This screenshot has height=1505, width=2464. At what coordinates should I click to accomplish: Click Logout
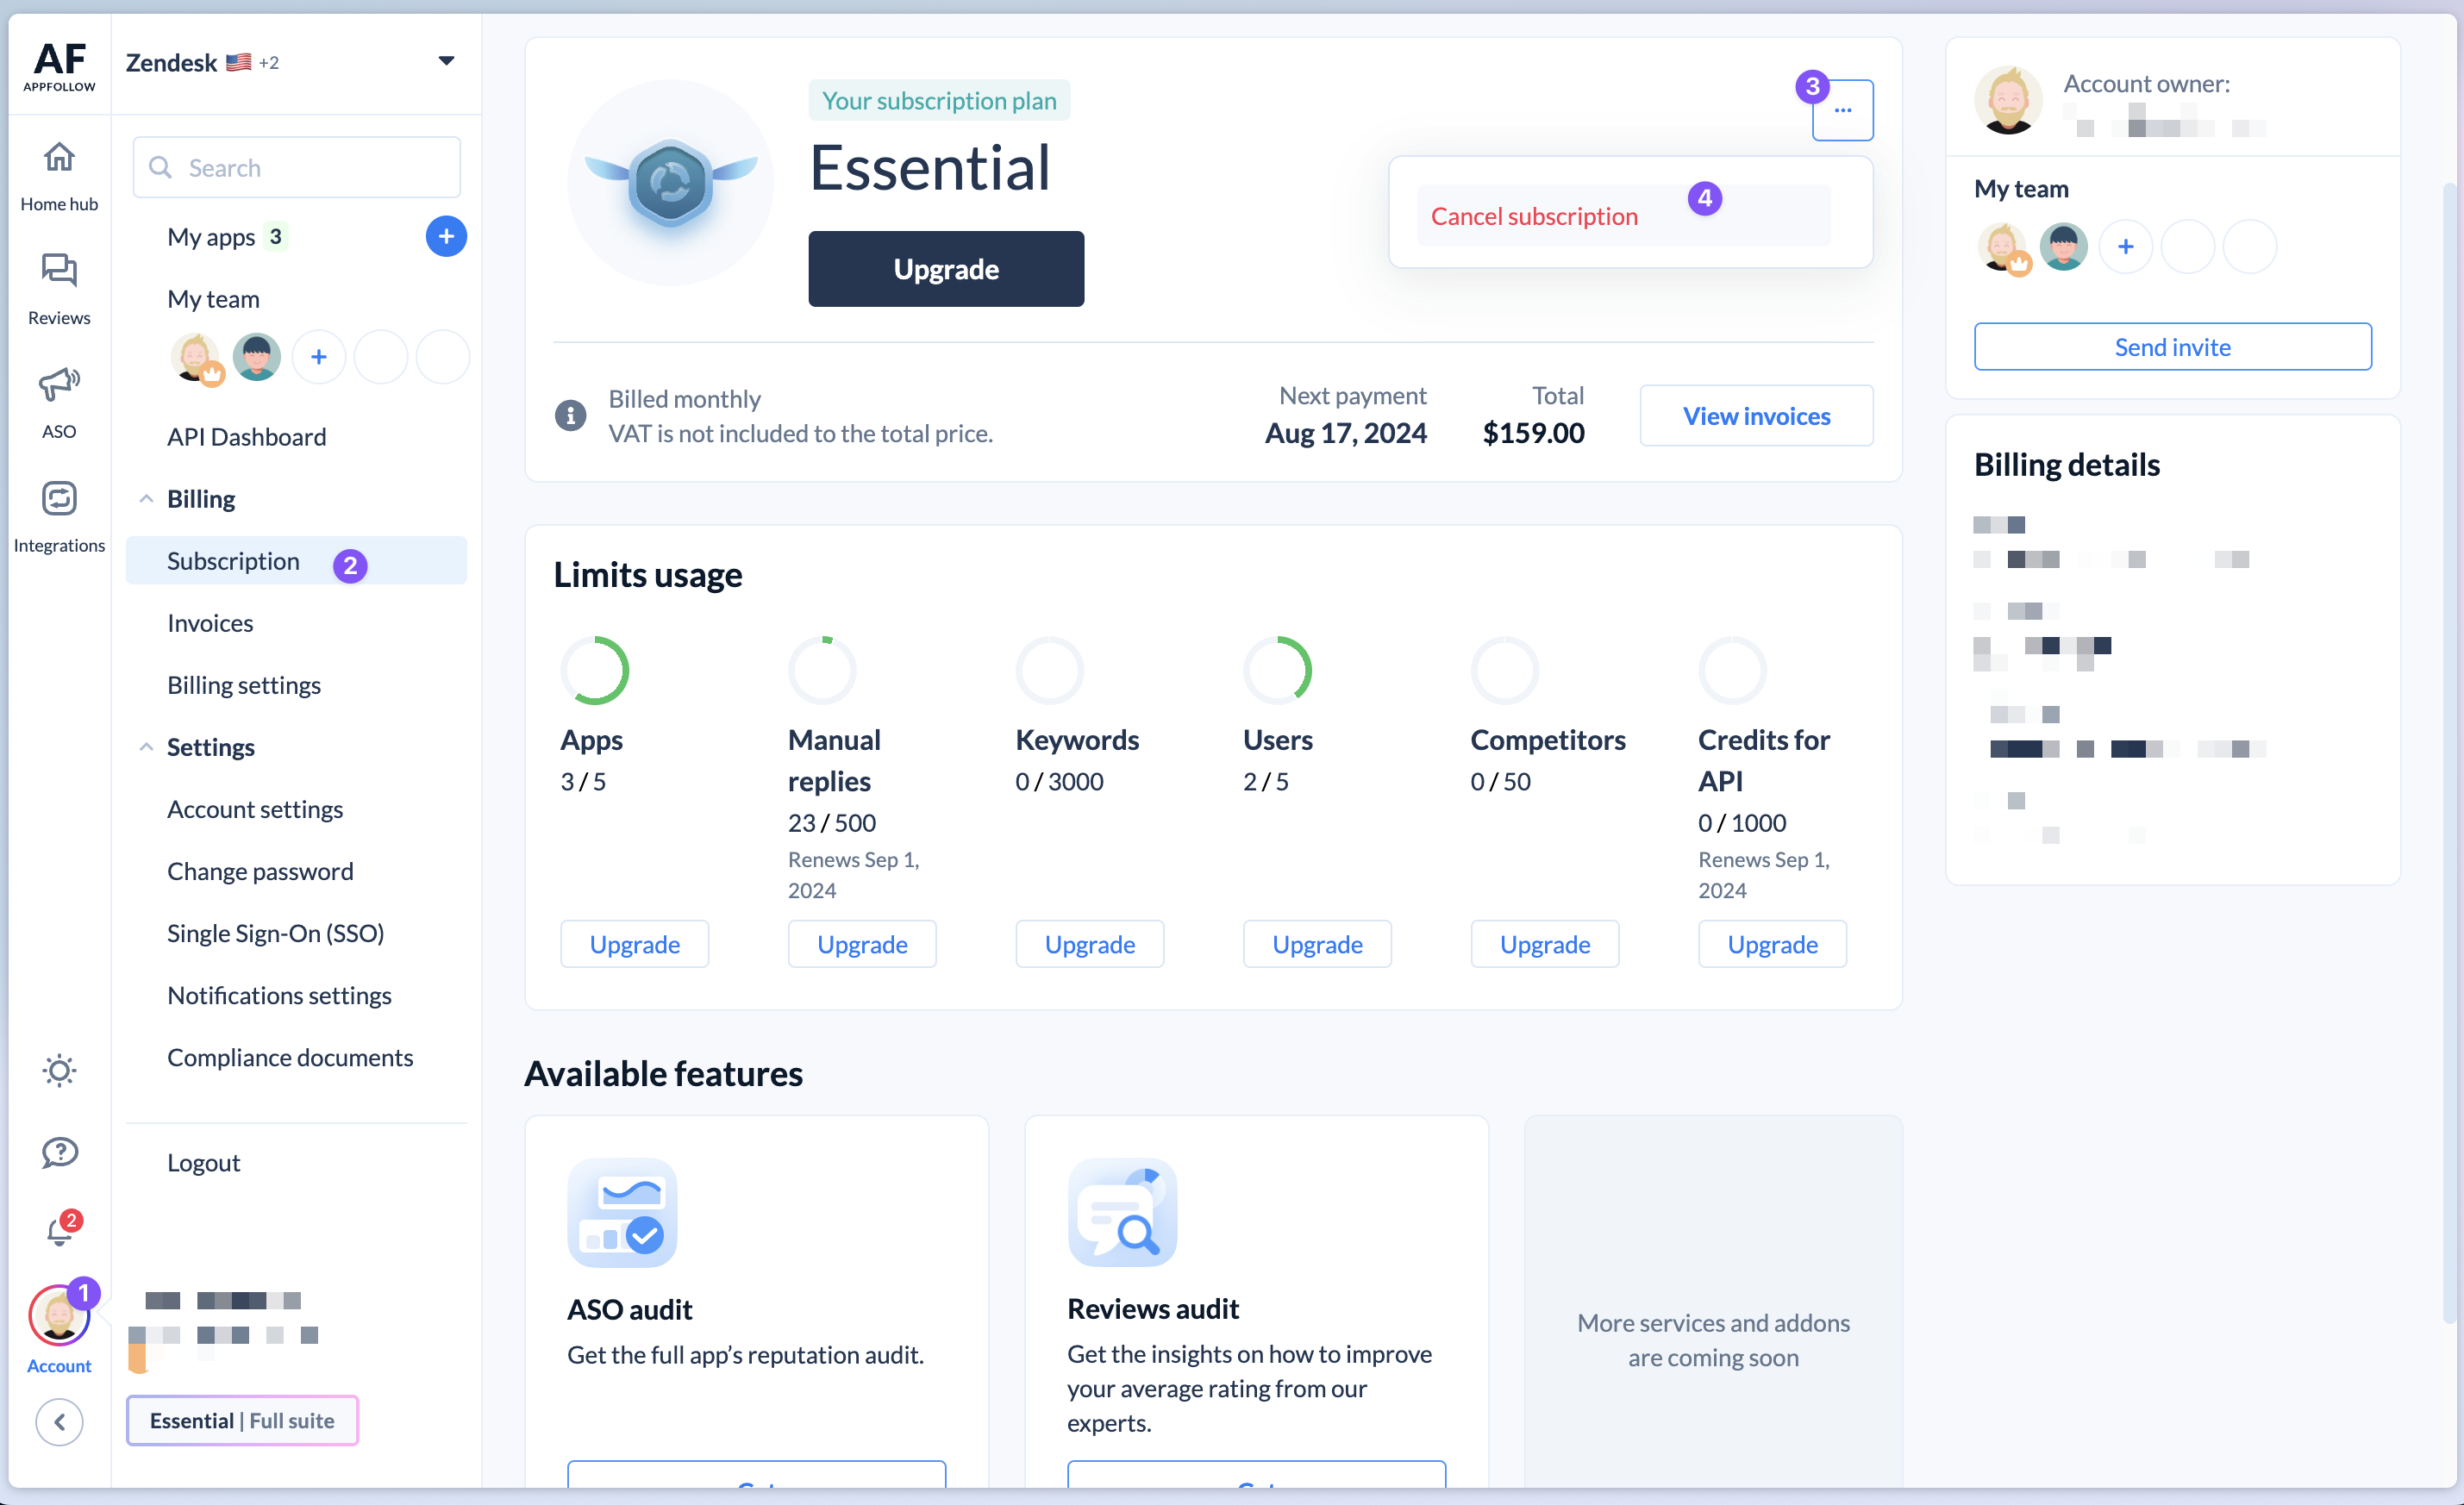(203, 1163)
